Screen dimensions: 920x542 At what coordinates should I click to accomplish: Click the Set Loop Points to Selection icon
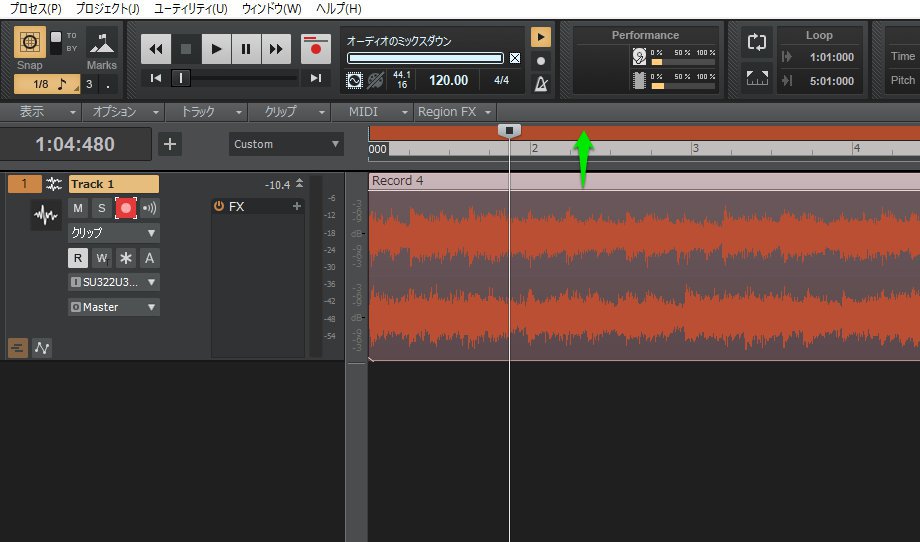[x=757, y=78]
